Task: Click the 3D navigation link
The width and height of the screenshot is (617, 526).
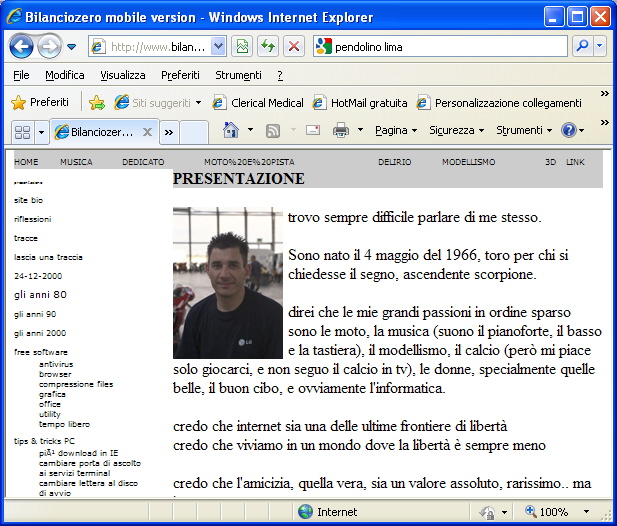Action: coord(550,162)
